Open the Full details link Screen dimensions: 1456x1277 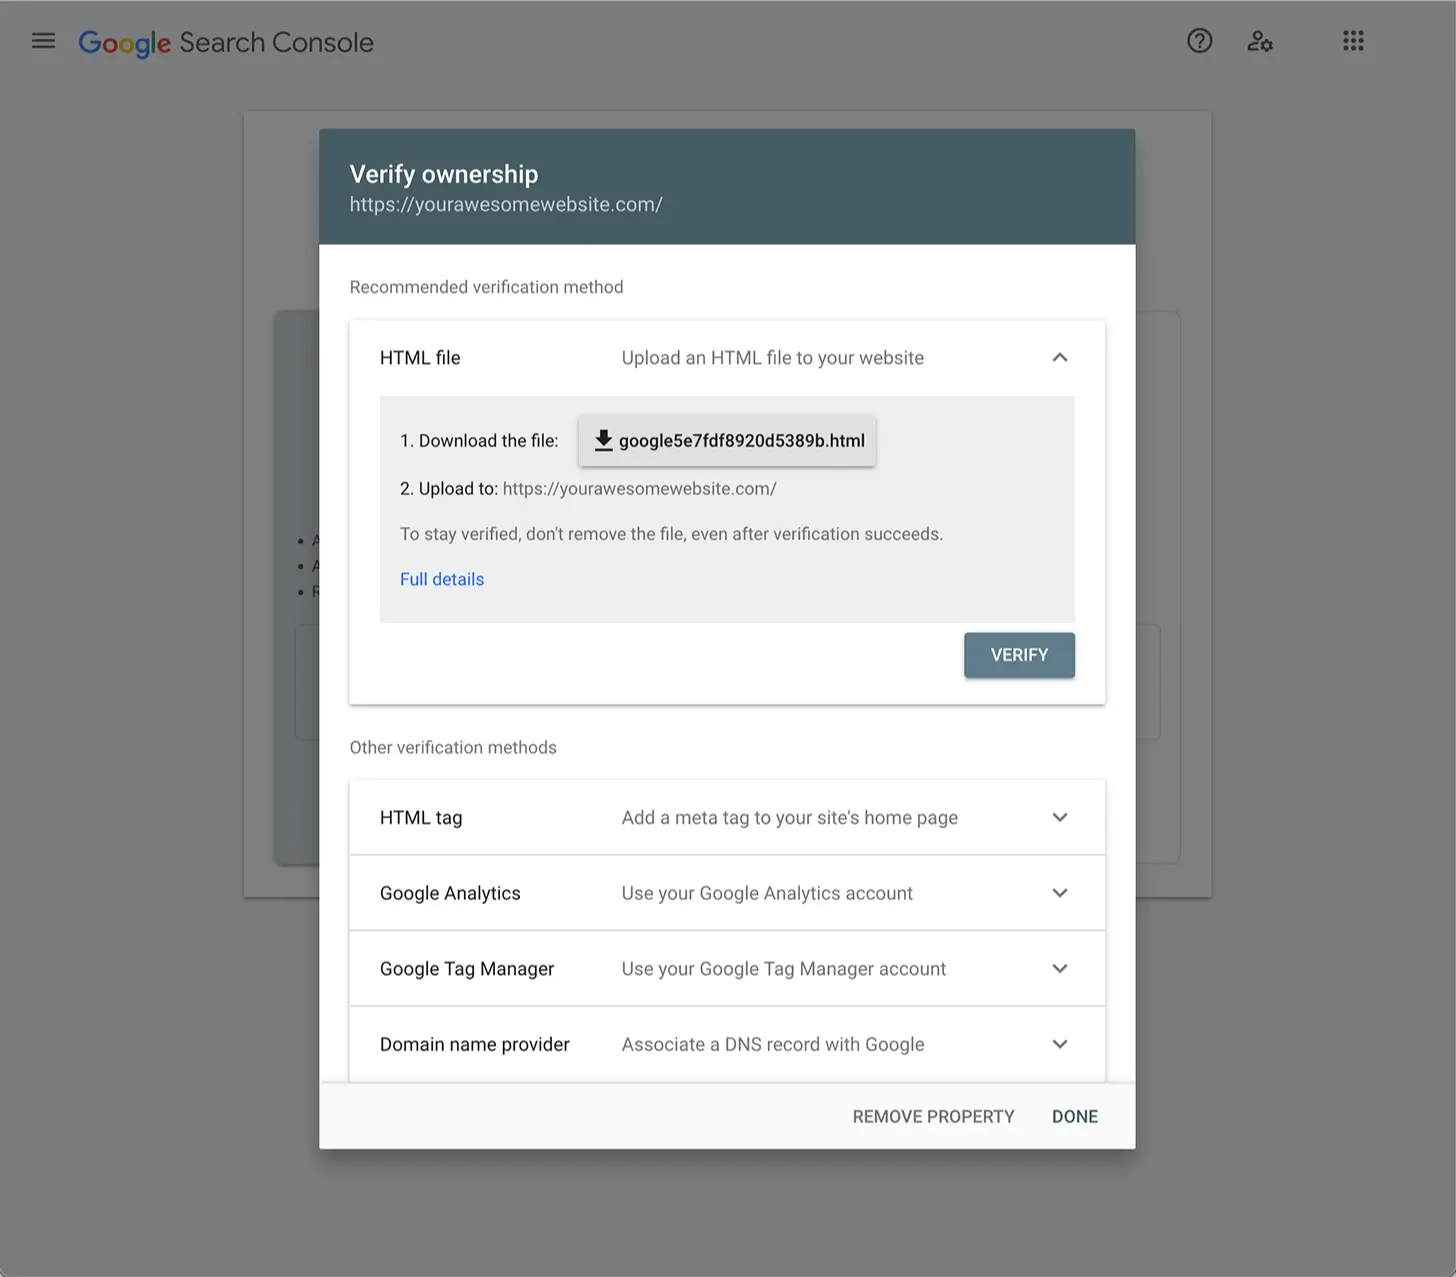point(441,579)
